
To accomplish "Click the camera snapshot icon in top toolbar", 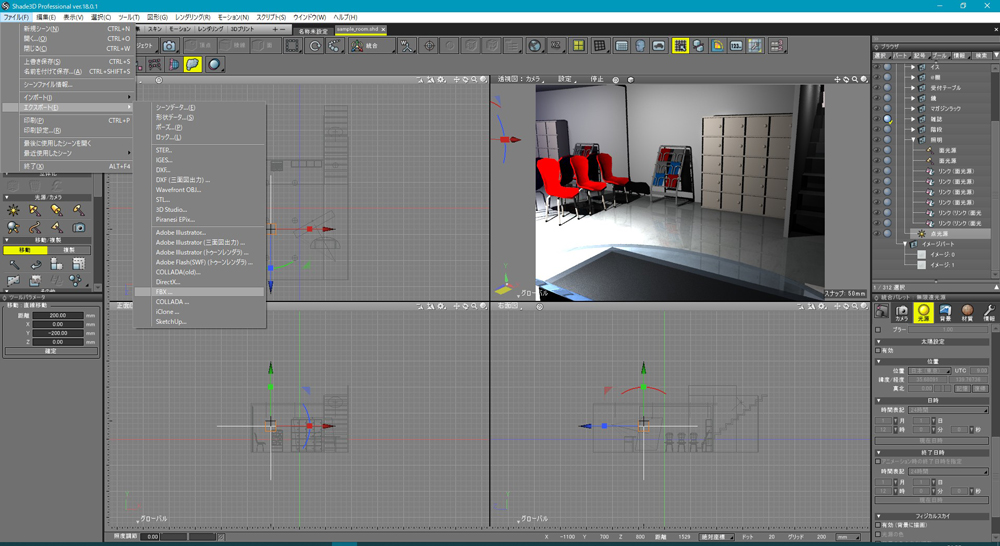I will pos(170,46).
